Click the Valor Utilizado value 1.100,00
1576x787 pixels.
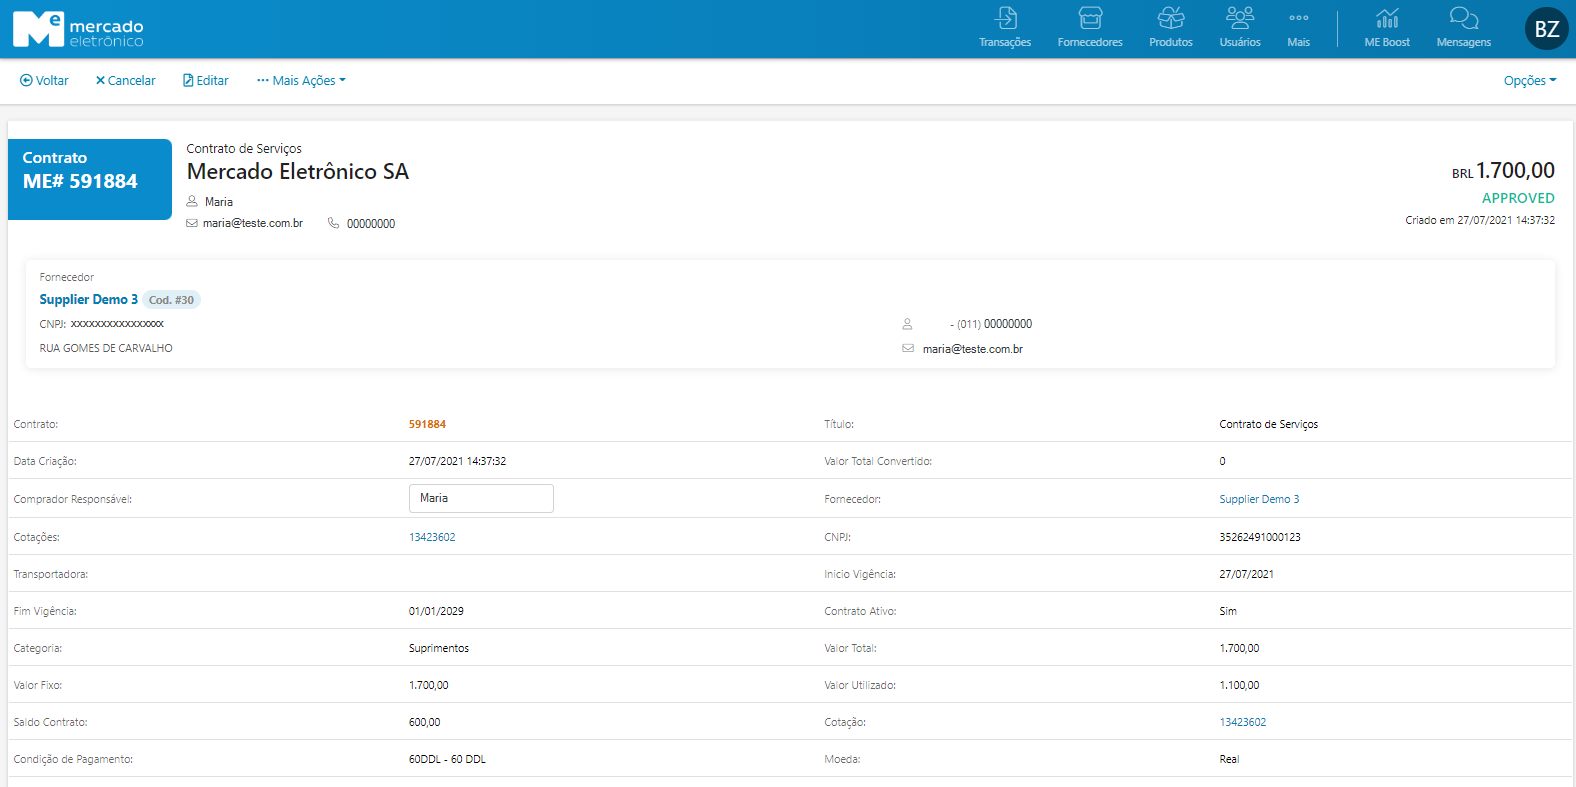(x=1239, y=685)
